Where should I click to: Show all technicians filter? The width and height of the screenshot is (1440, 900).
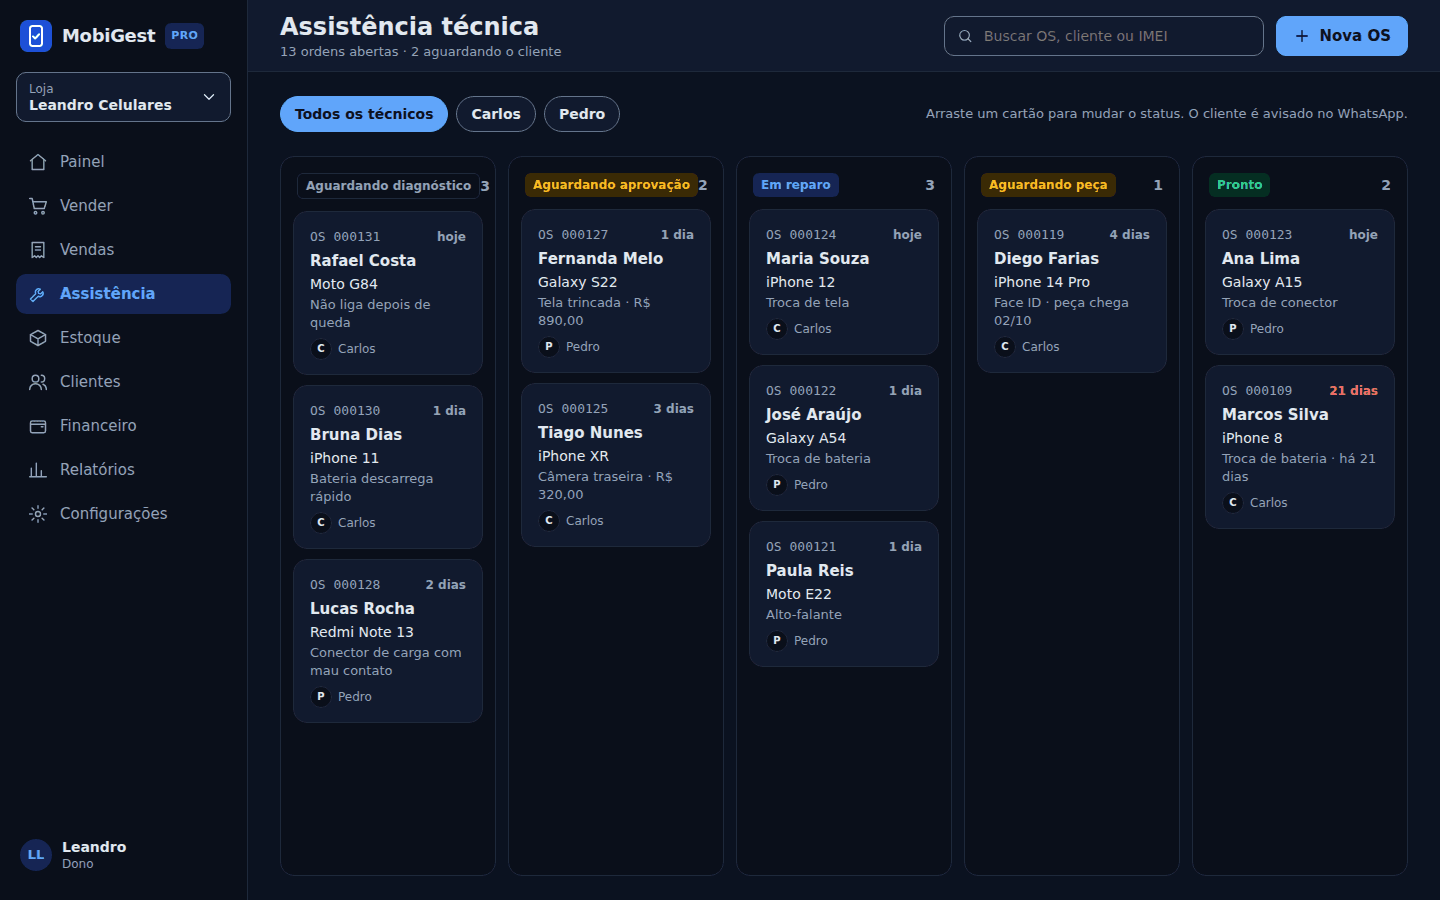[364, 114]
